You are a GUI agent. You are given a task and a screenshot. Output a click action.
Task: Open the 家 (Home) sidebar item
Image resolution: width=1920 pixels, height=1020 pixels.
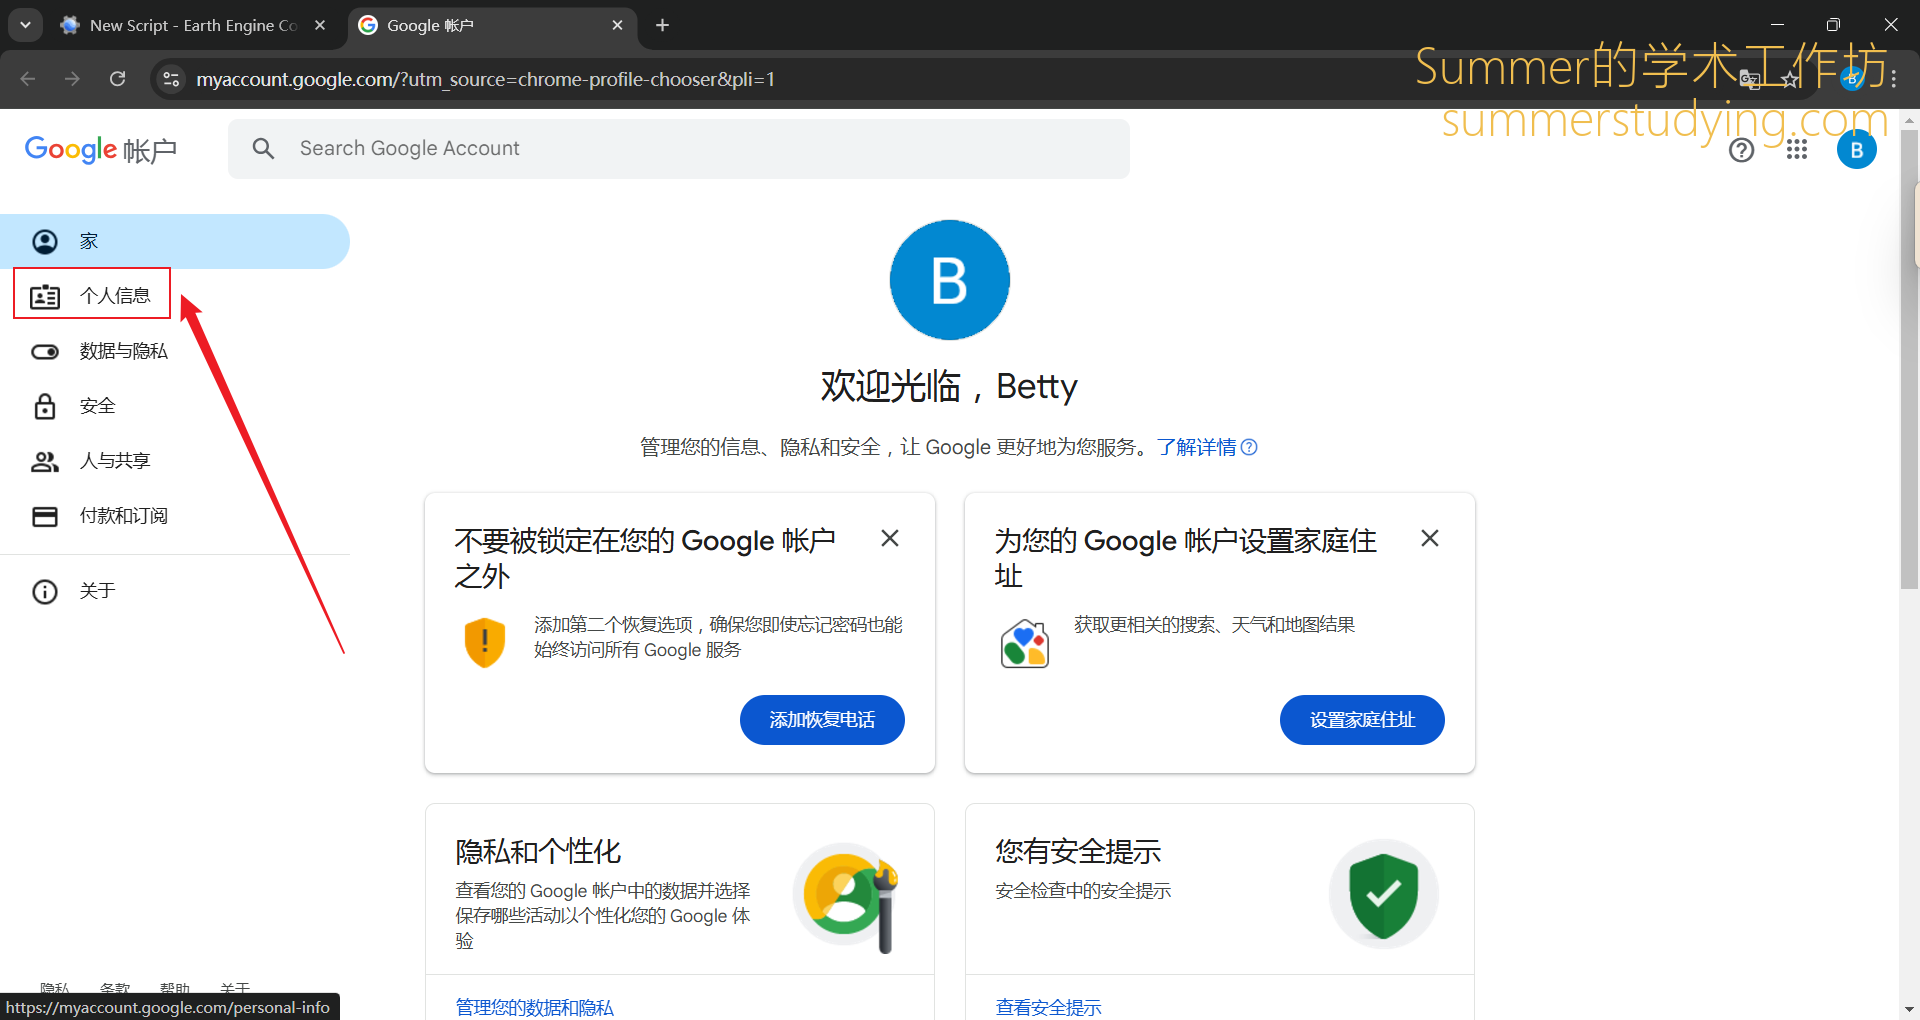[175, 241]
